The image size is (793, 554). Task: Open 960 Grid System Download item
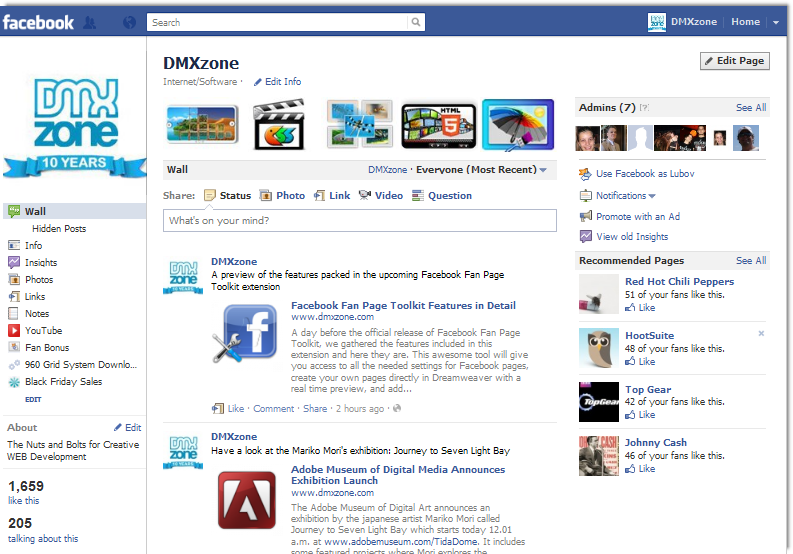73,365
